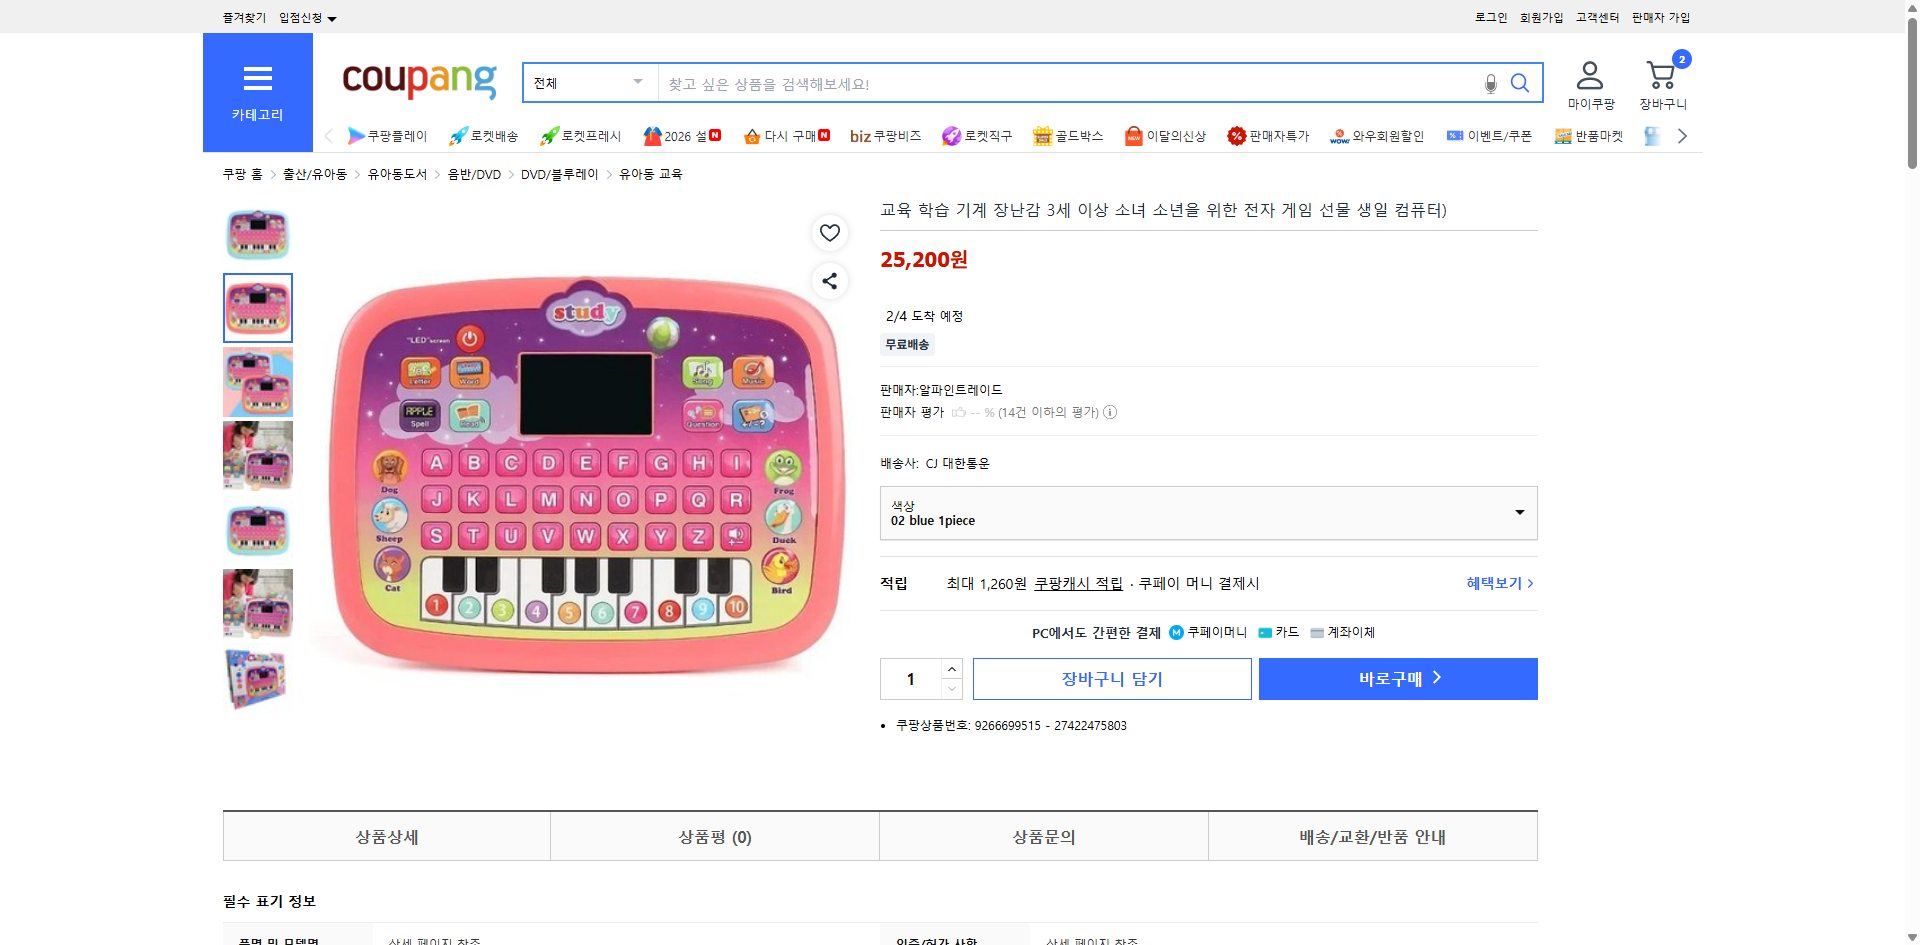Open the 카테고리 hamburger menu
1920x945 pixels.
(x=257, y=80)
